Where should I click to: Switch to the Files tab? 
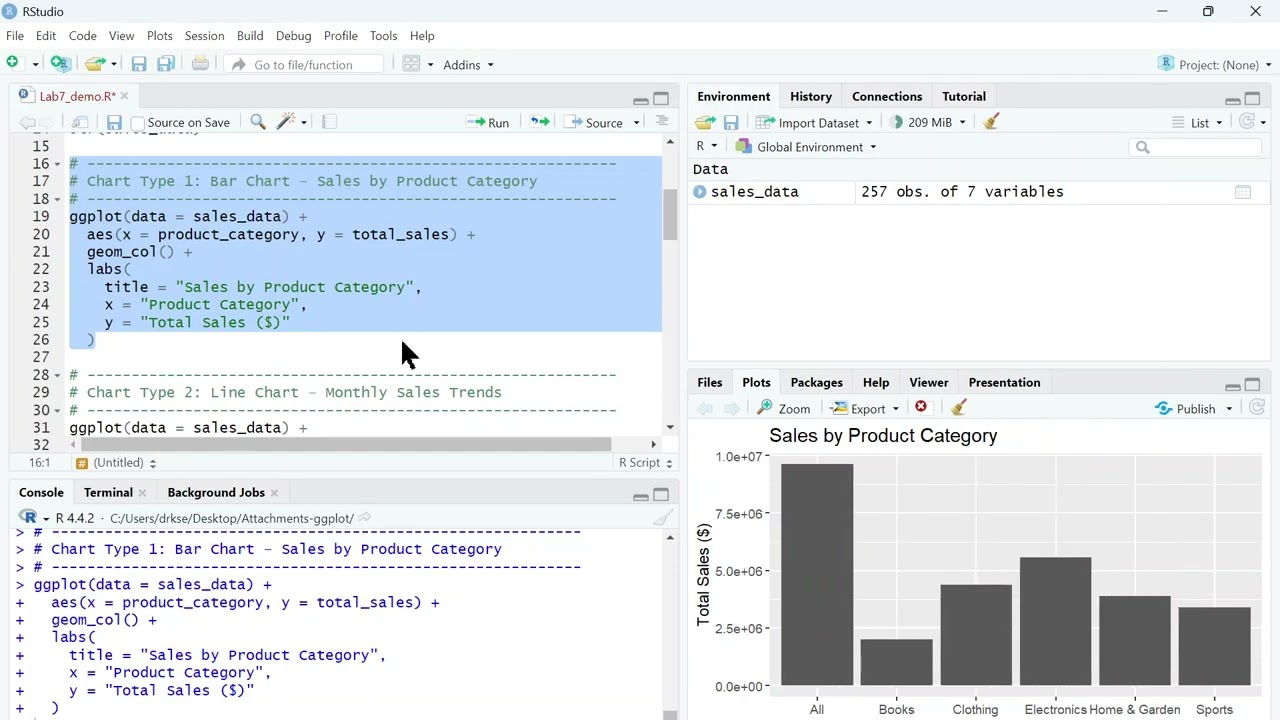709,382
